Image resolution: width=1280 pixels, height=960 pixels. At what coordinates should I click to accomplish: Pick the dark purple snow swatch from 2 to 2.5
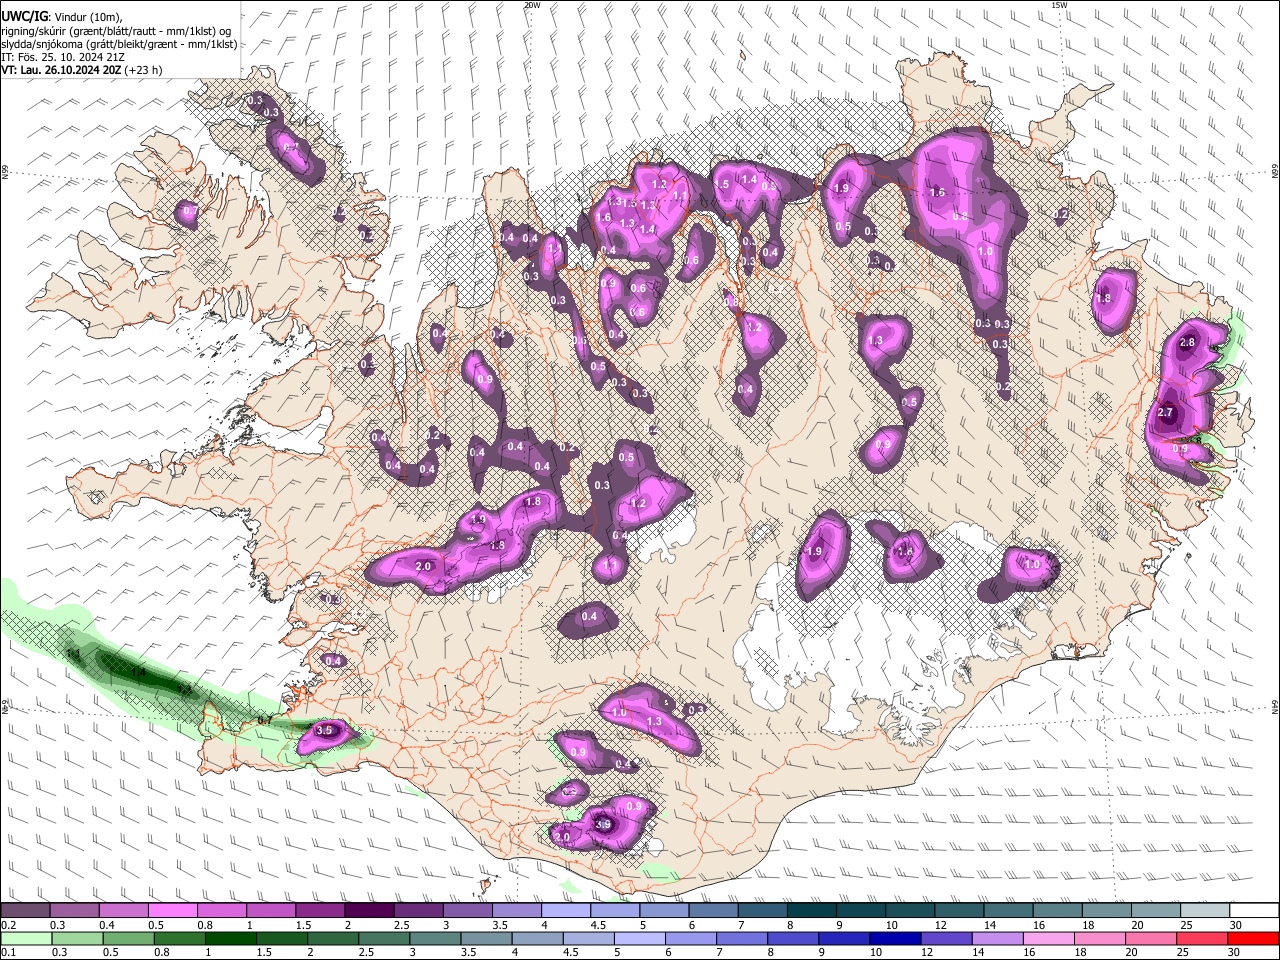click(369, 910)
